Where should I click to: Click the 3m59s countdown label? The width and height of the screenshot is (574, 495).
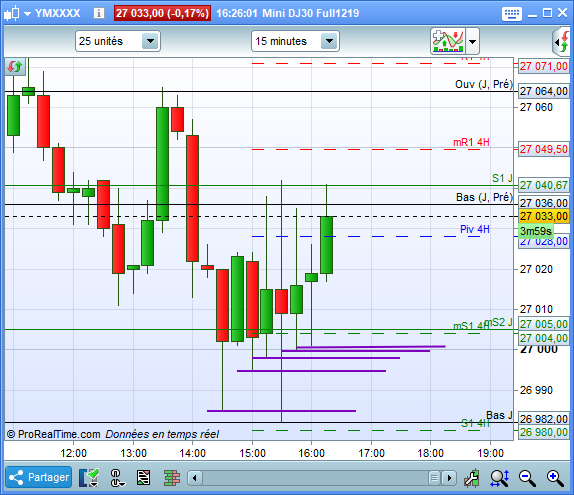tap(536, 231)
